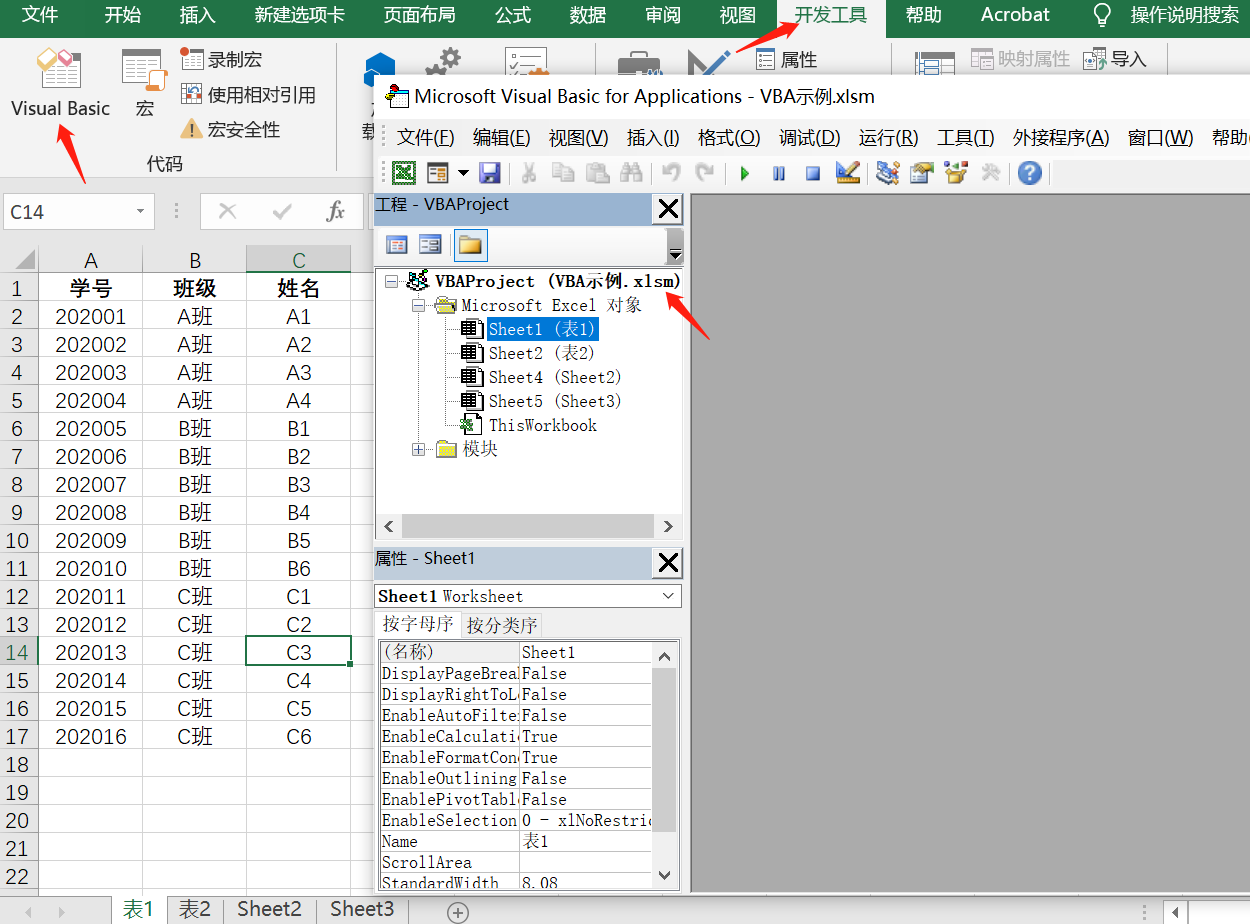Screen dimensions: 1250x924
Task: Toggle 使用相对引用 relative references
Action: tap(248, 95)
